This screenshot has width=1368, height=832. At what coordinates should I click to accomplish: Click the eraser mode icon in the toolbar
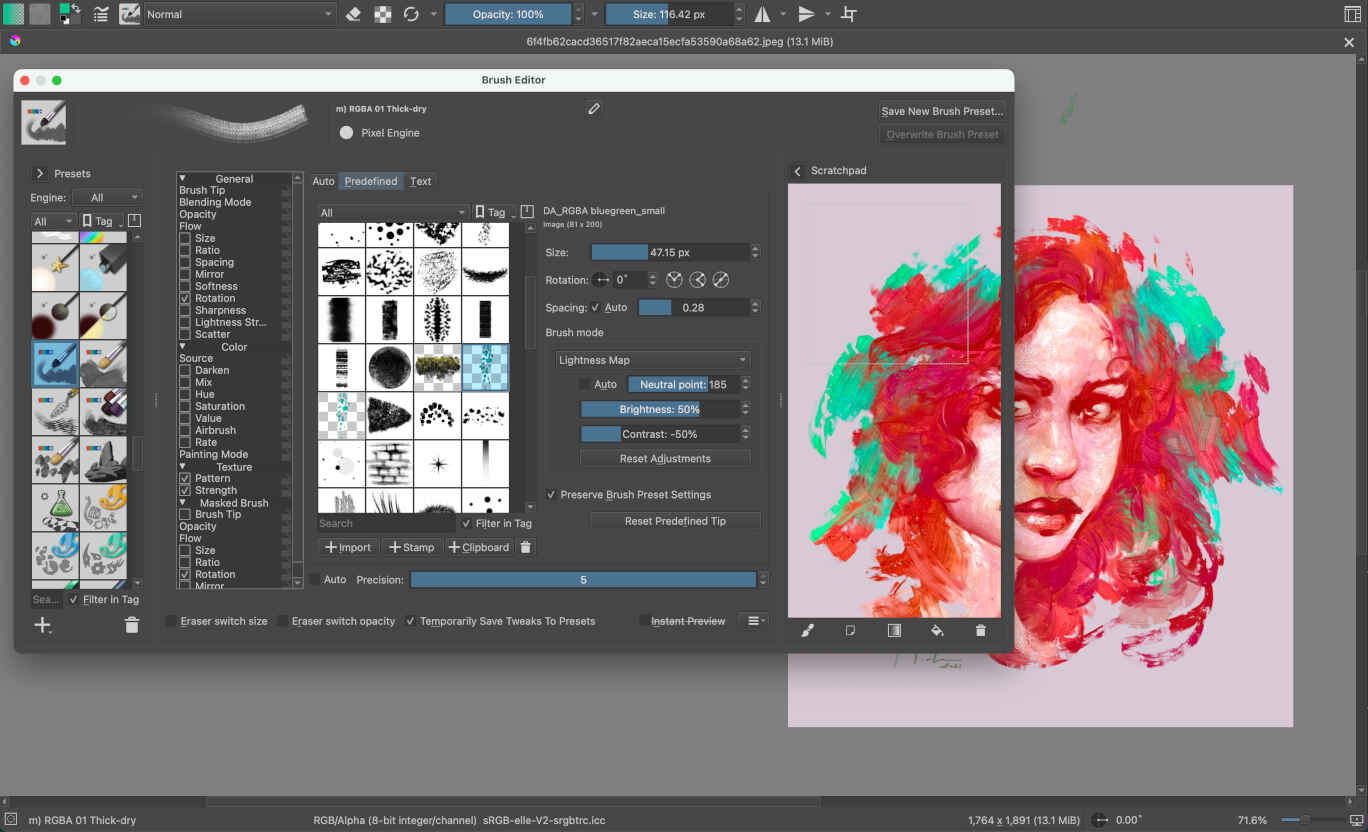tap(354, 14)
